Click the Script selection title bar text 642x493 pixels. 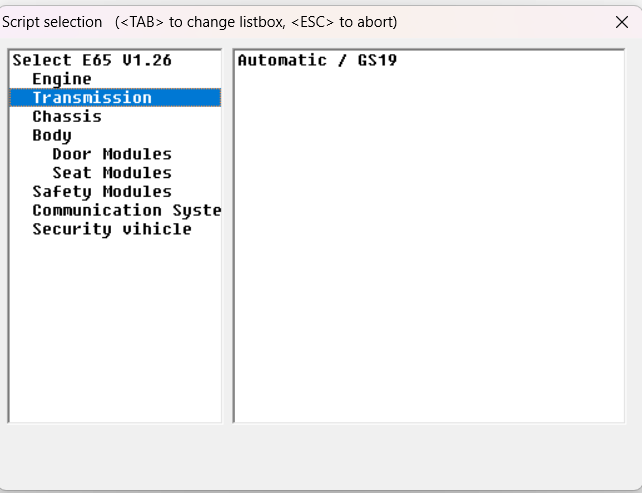point(52,22)
